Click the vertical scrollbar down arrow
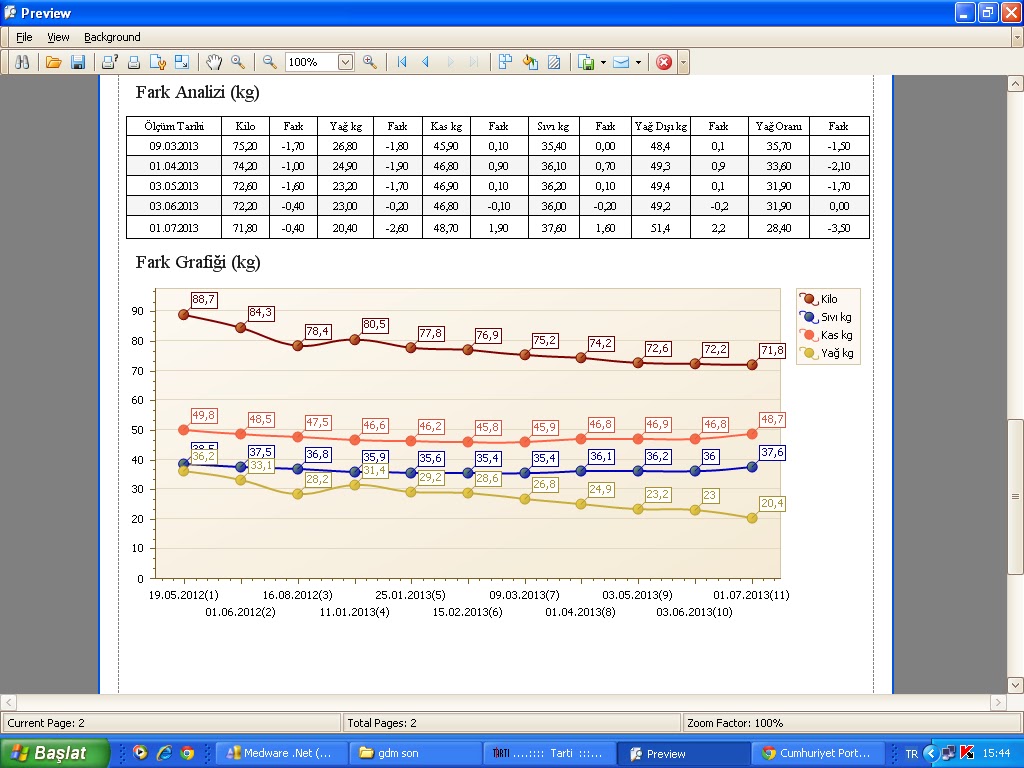The width and height of the screenshot is (1024, 768). 1016,685
